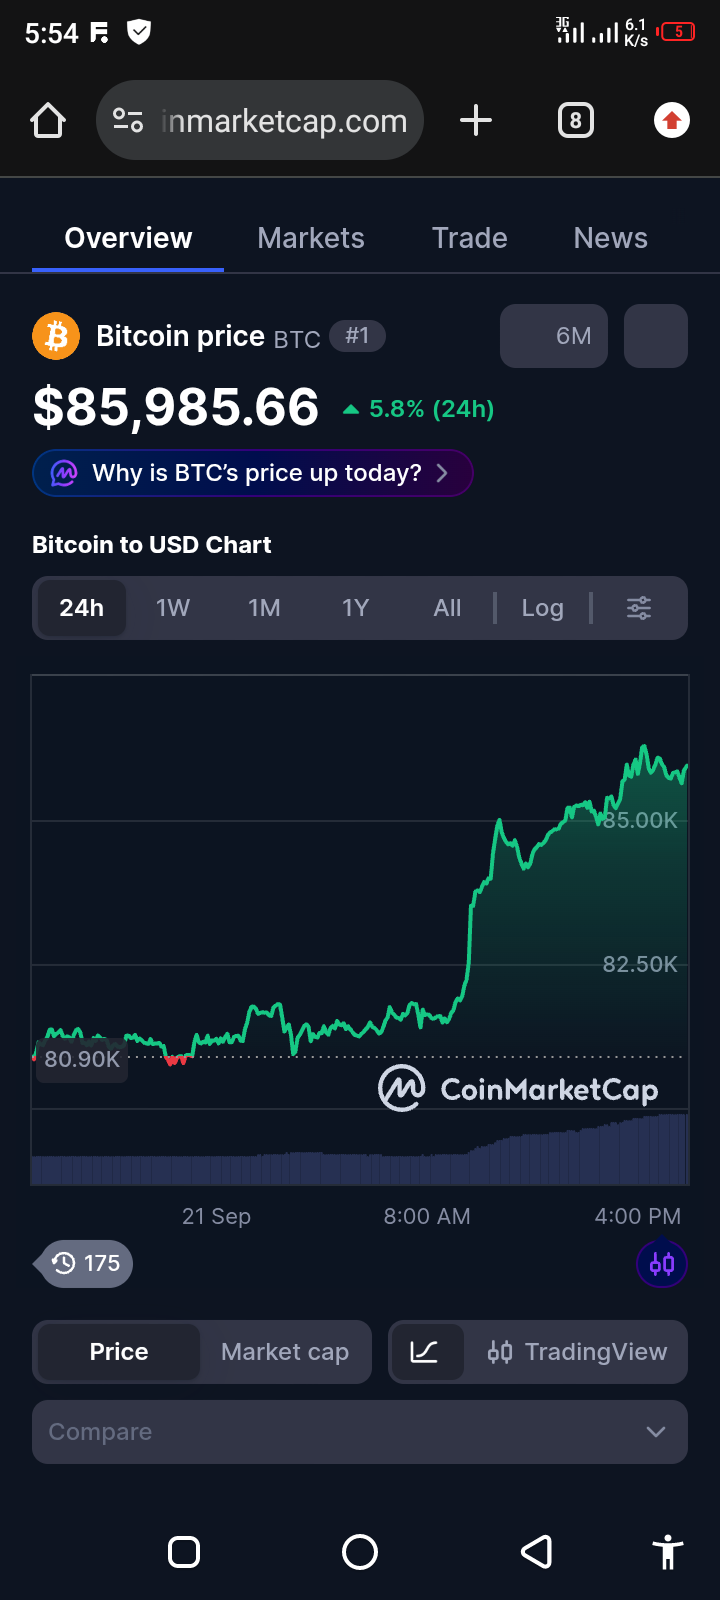Toggle Log scale on chart

[x=543, y=608]
